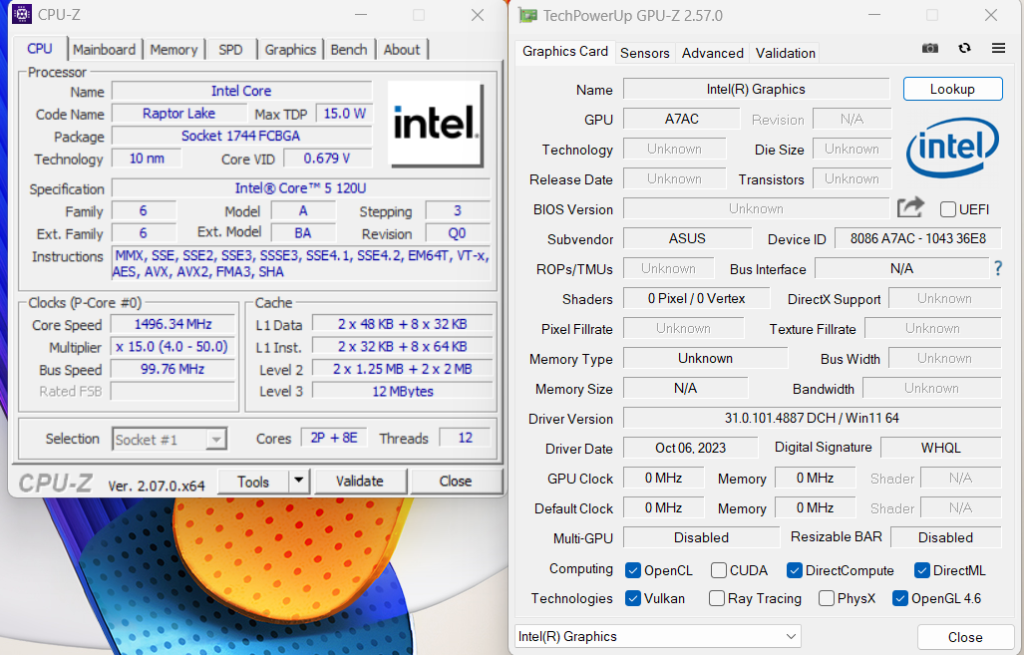The image size is (1024, 655).
Task: Click the Intel logo in GPU-Z
Action: click(951, 149)
